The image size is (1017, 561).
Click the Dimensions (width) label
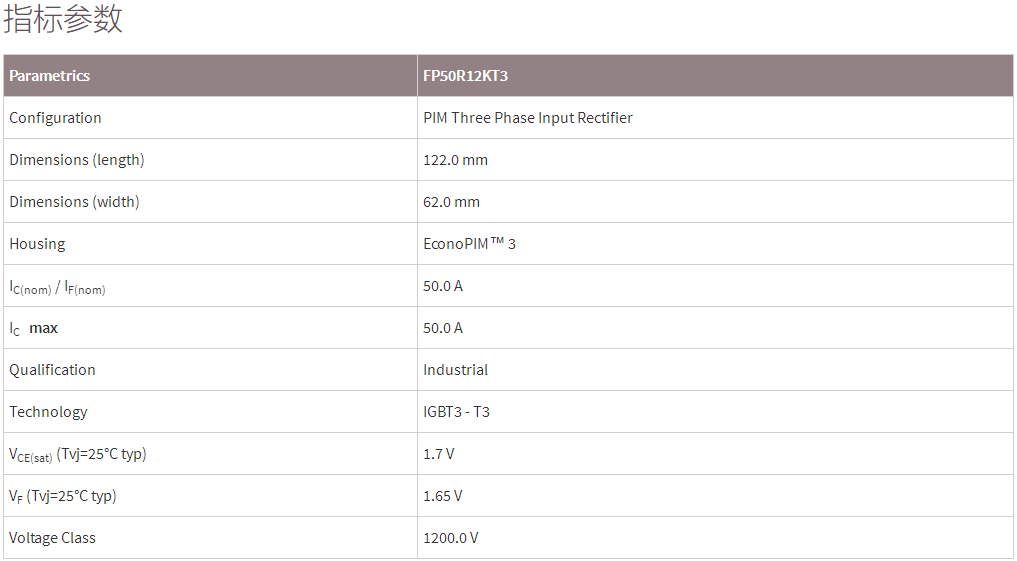point(75,202)
